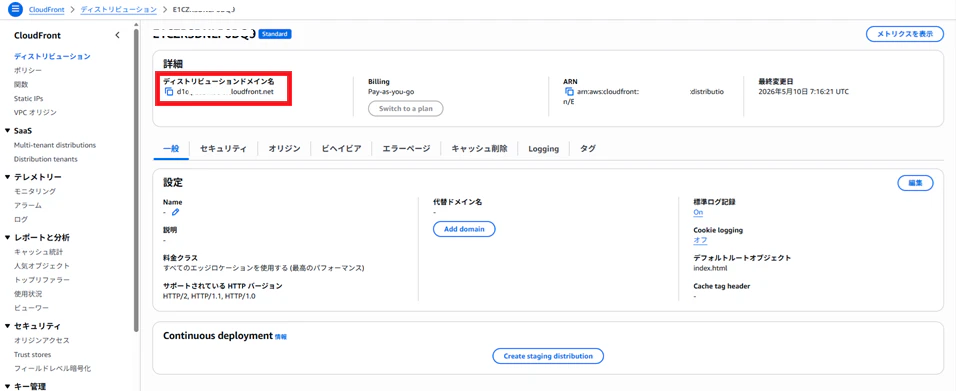Collapse the キー管理 sidebar section
Screen dimensions: 956x391
coord(7,386)
